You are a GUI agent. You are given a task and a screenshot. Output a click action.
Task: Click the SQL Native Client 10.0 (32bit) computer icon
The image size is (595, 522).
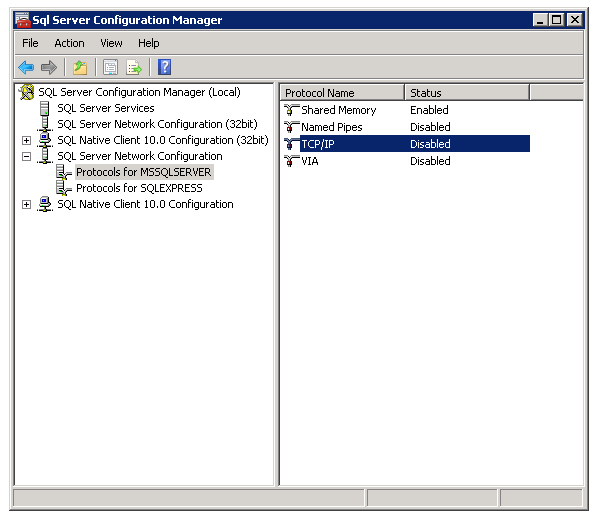45,140
